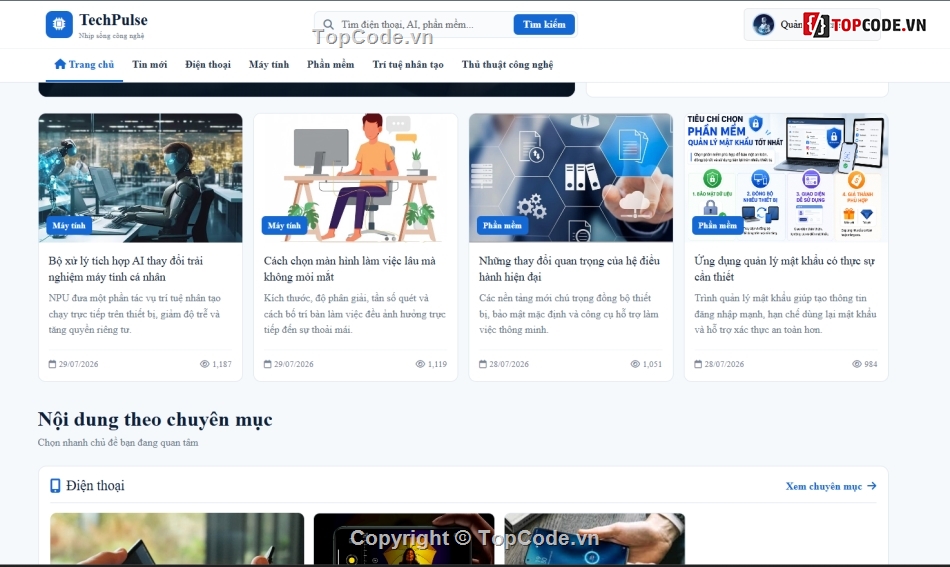The width and height of the screenshot is (950, 567).
Task: Click the Tìm kiếm search button
Action: coord(544,24)
